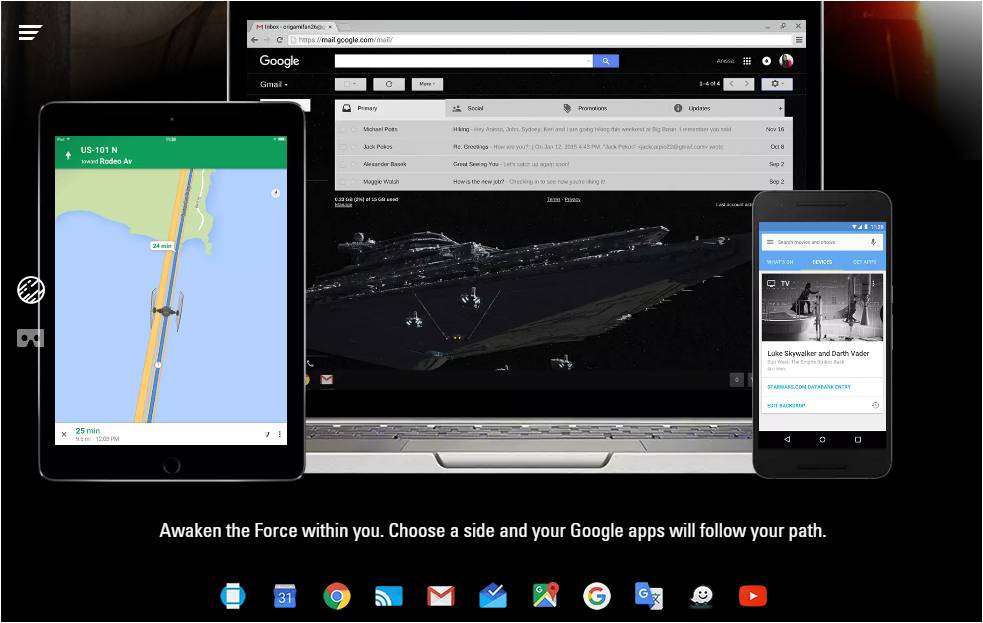Go to newer messages with left chevron
Viewport: 983px width, 623px height.
731,83
